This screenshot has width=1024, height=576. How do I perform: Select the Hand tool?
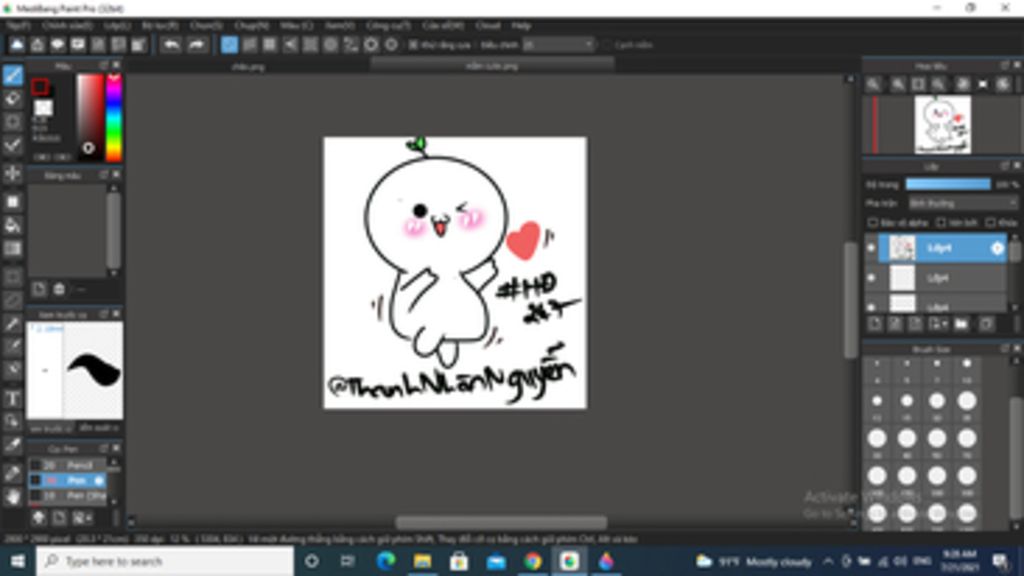[12, 497]
